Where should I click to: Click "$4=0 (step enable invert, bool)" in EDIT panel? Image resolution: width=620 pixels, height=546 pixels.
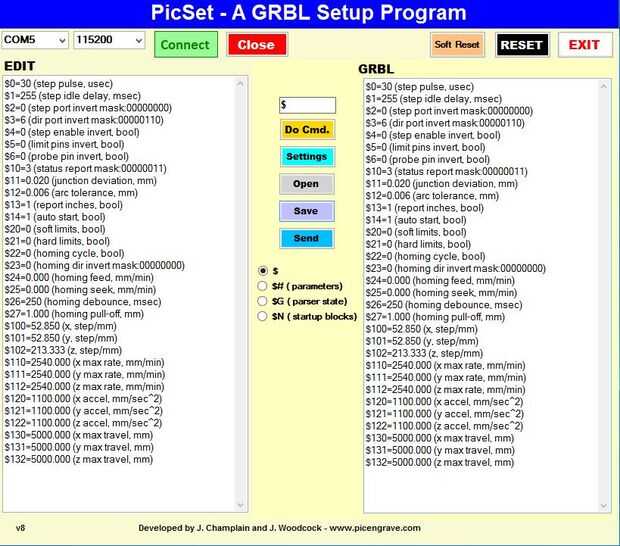click(x=72, y=132)
